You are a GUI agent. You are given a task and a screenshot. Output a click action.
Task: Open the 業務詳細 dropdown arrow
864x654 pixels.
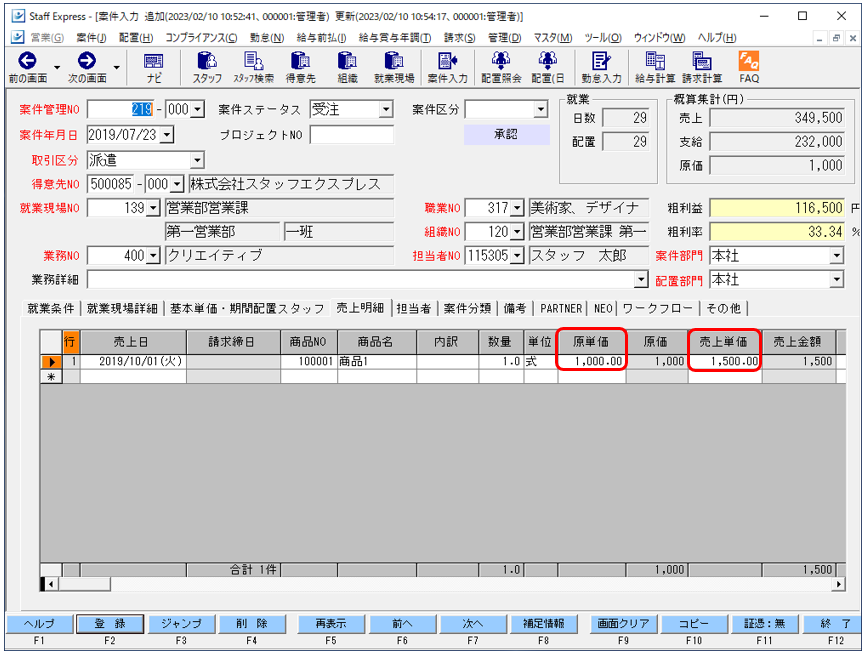coord(640,280)
